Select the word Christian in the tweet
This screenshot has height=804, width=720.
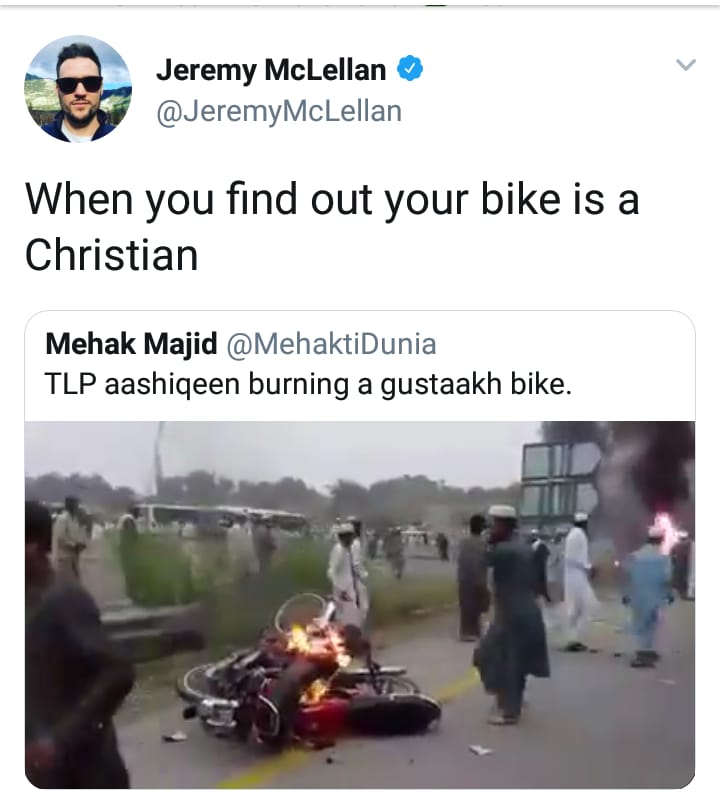pyautogui.click(x=111, y=255)
